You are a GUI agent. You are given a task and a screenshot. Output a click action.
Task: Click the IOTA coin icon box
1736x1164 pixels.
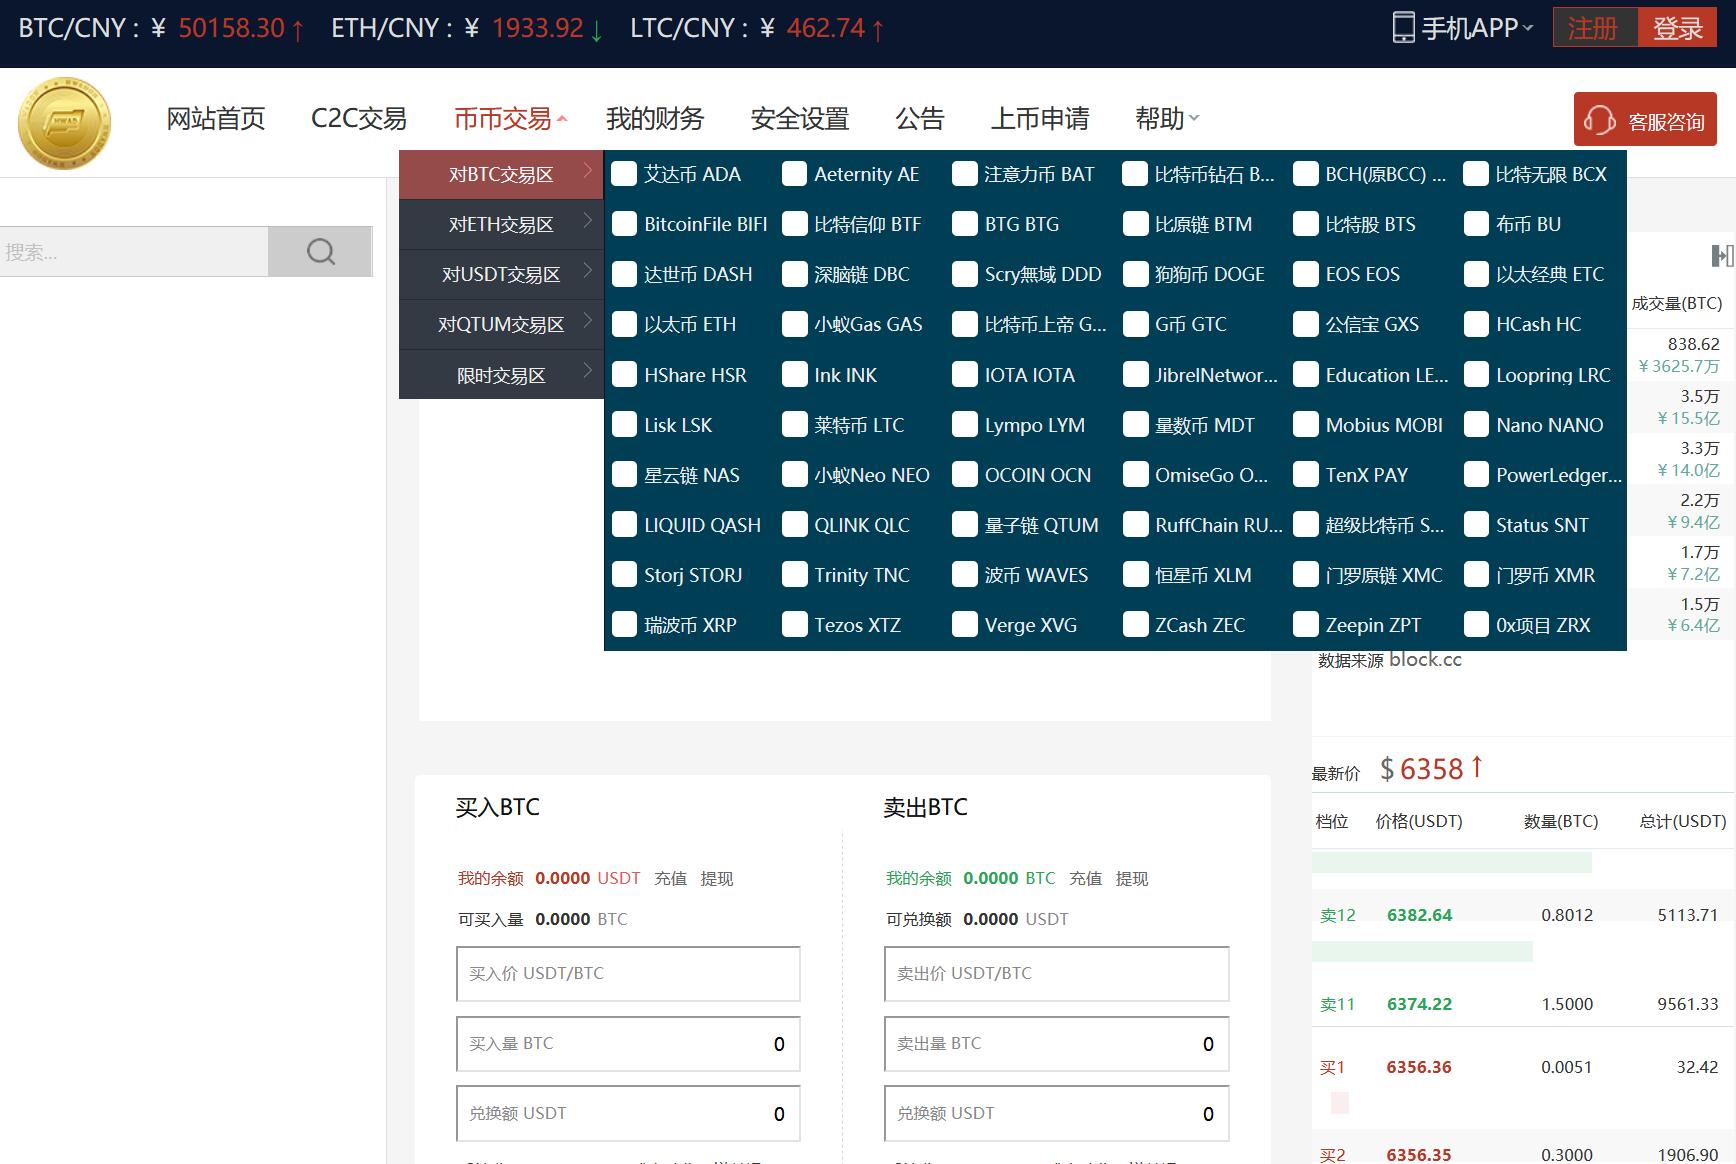[x=964, y=375]
